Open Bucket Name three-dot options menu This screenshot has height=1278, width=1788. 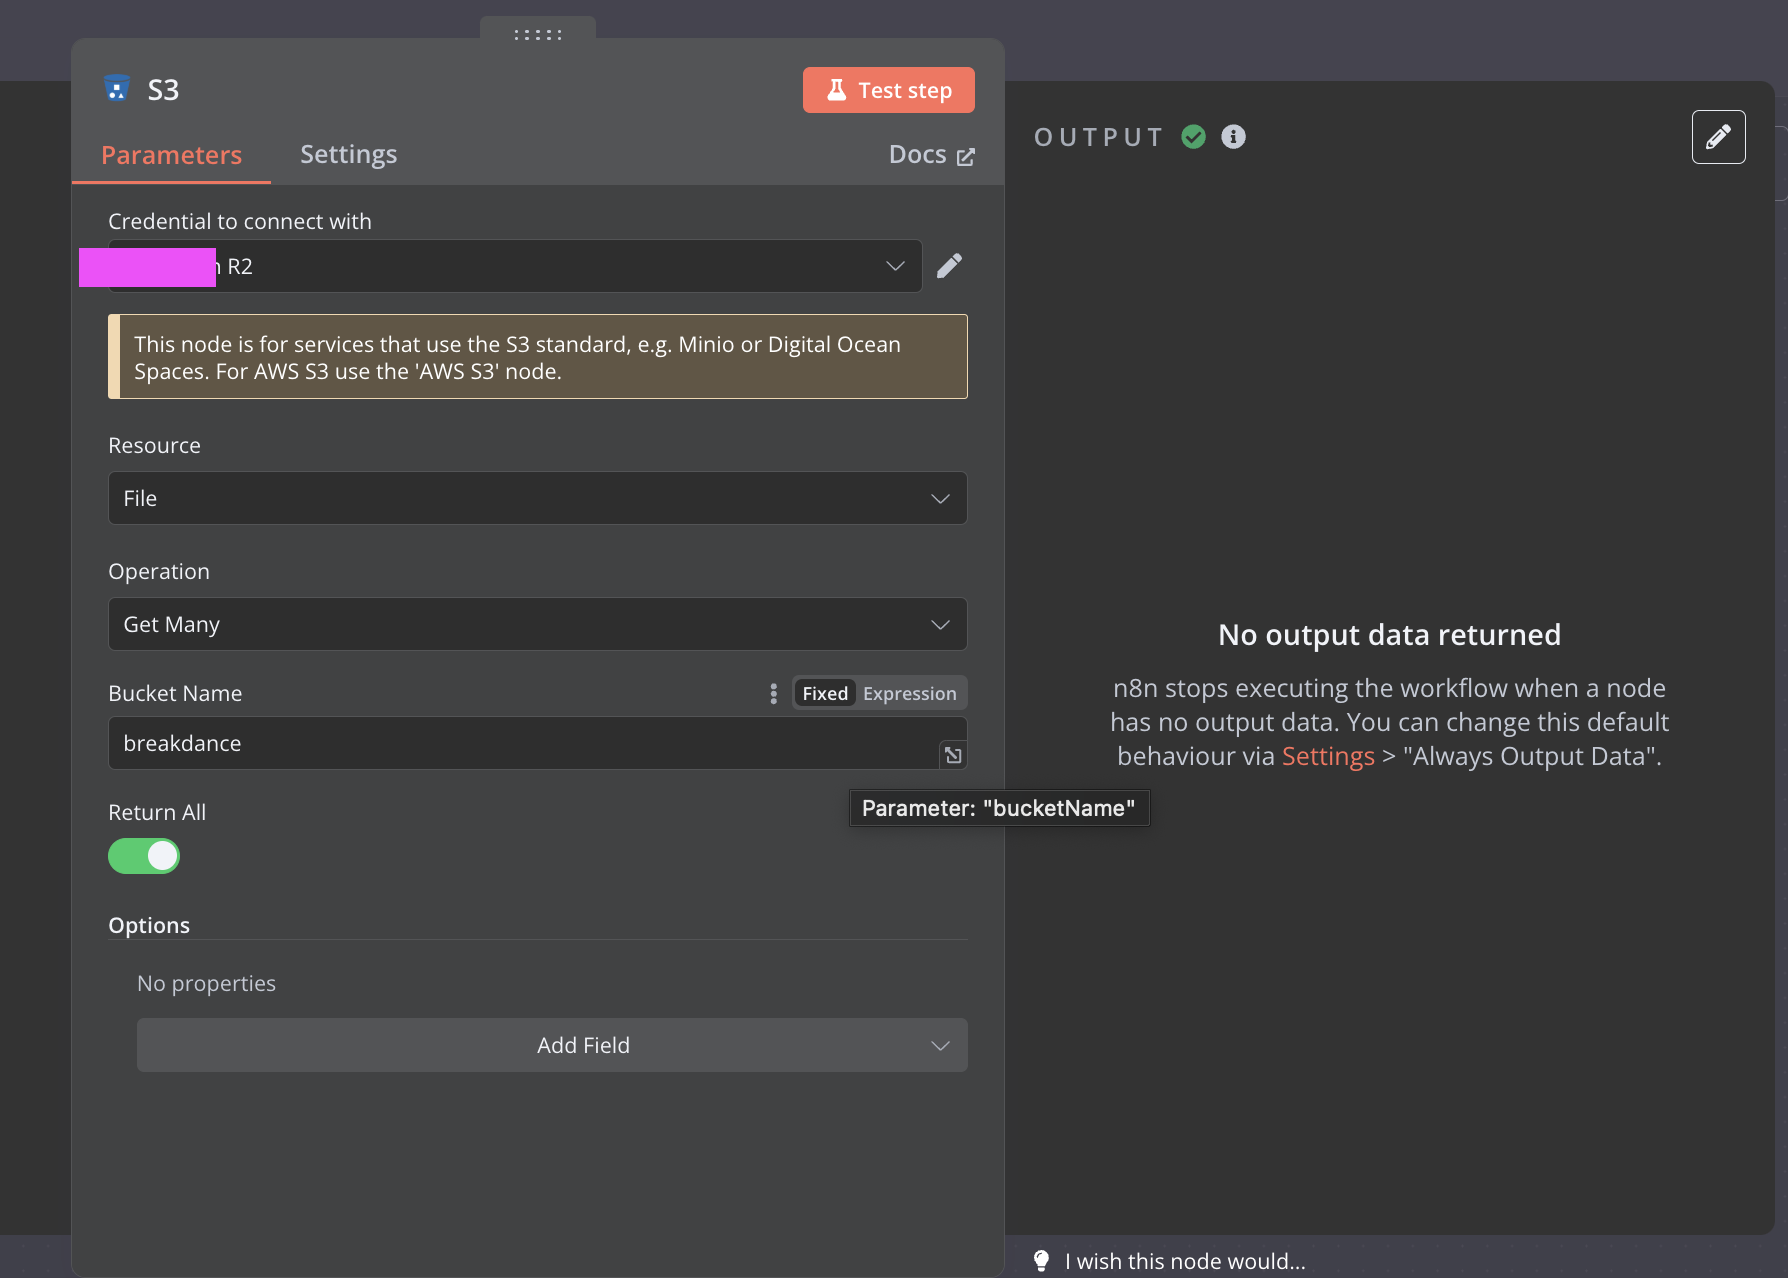[x=773, y=694]
